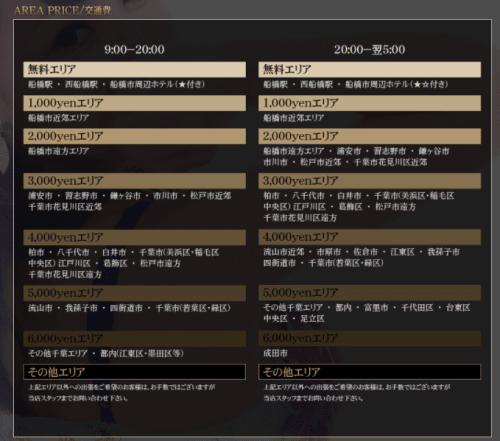Viewport: 500px width, 441px height.
Task: Click 4,000yenエリア bar in the daytime column
Action: (135, 237)
